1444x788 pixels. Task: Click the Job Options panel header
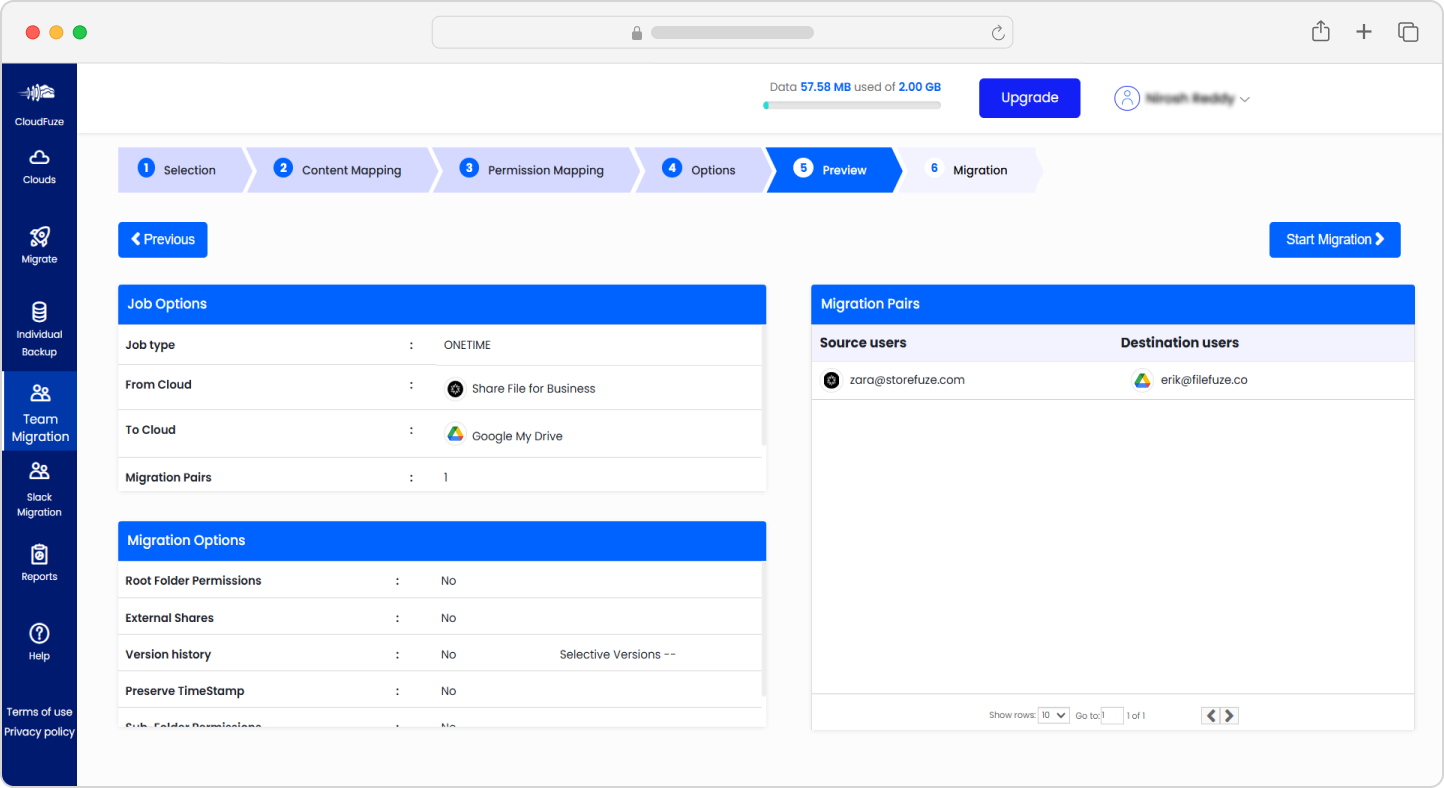coord(442,304)
